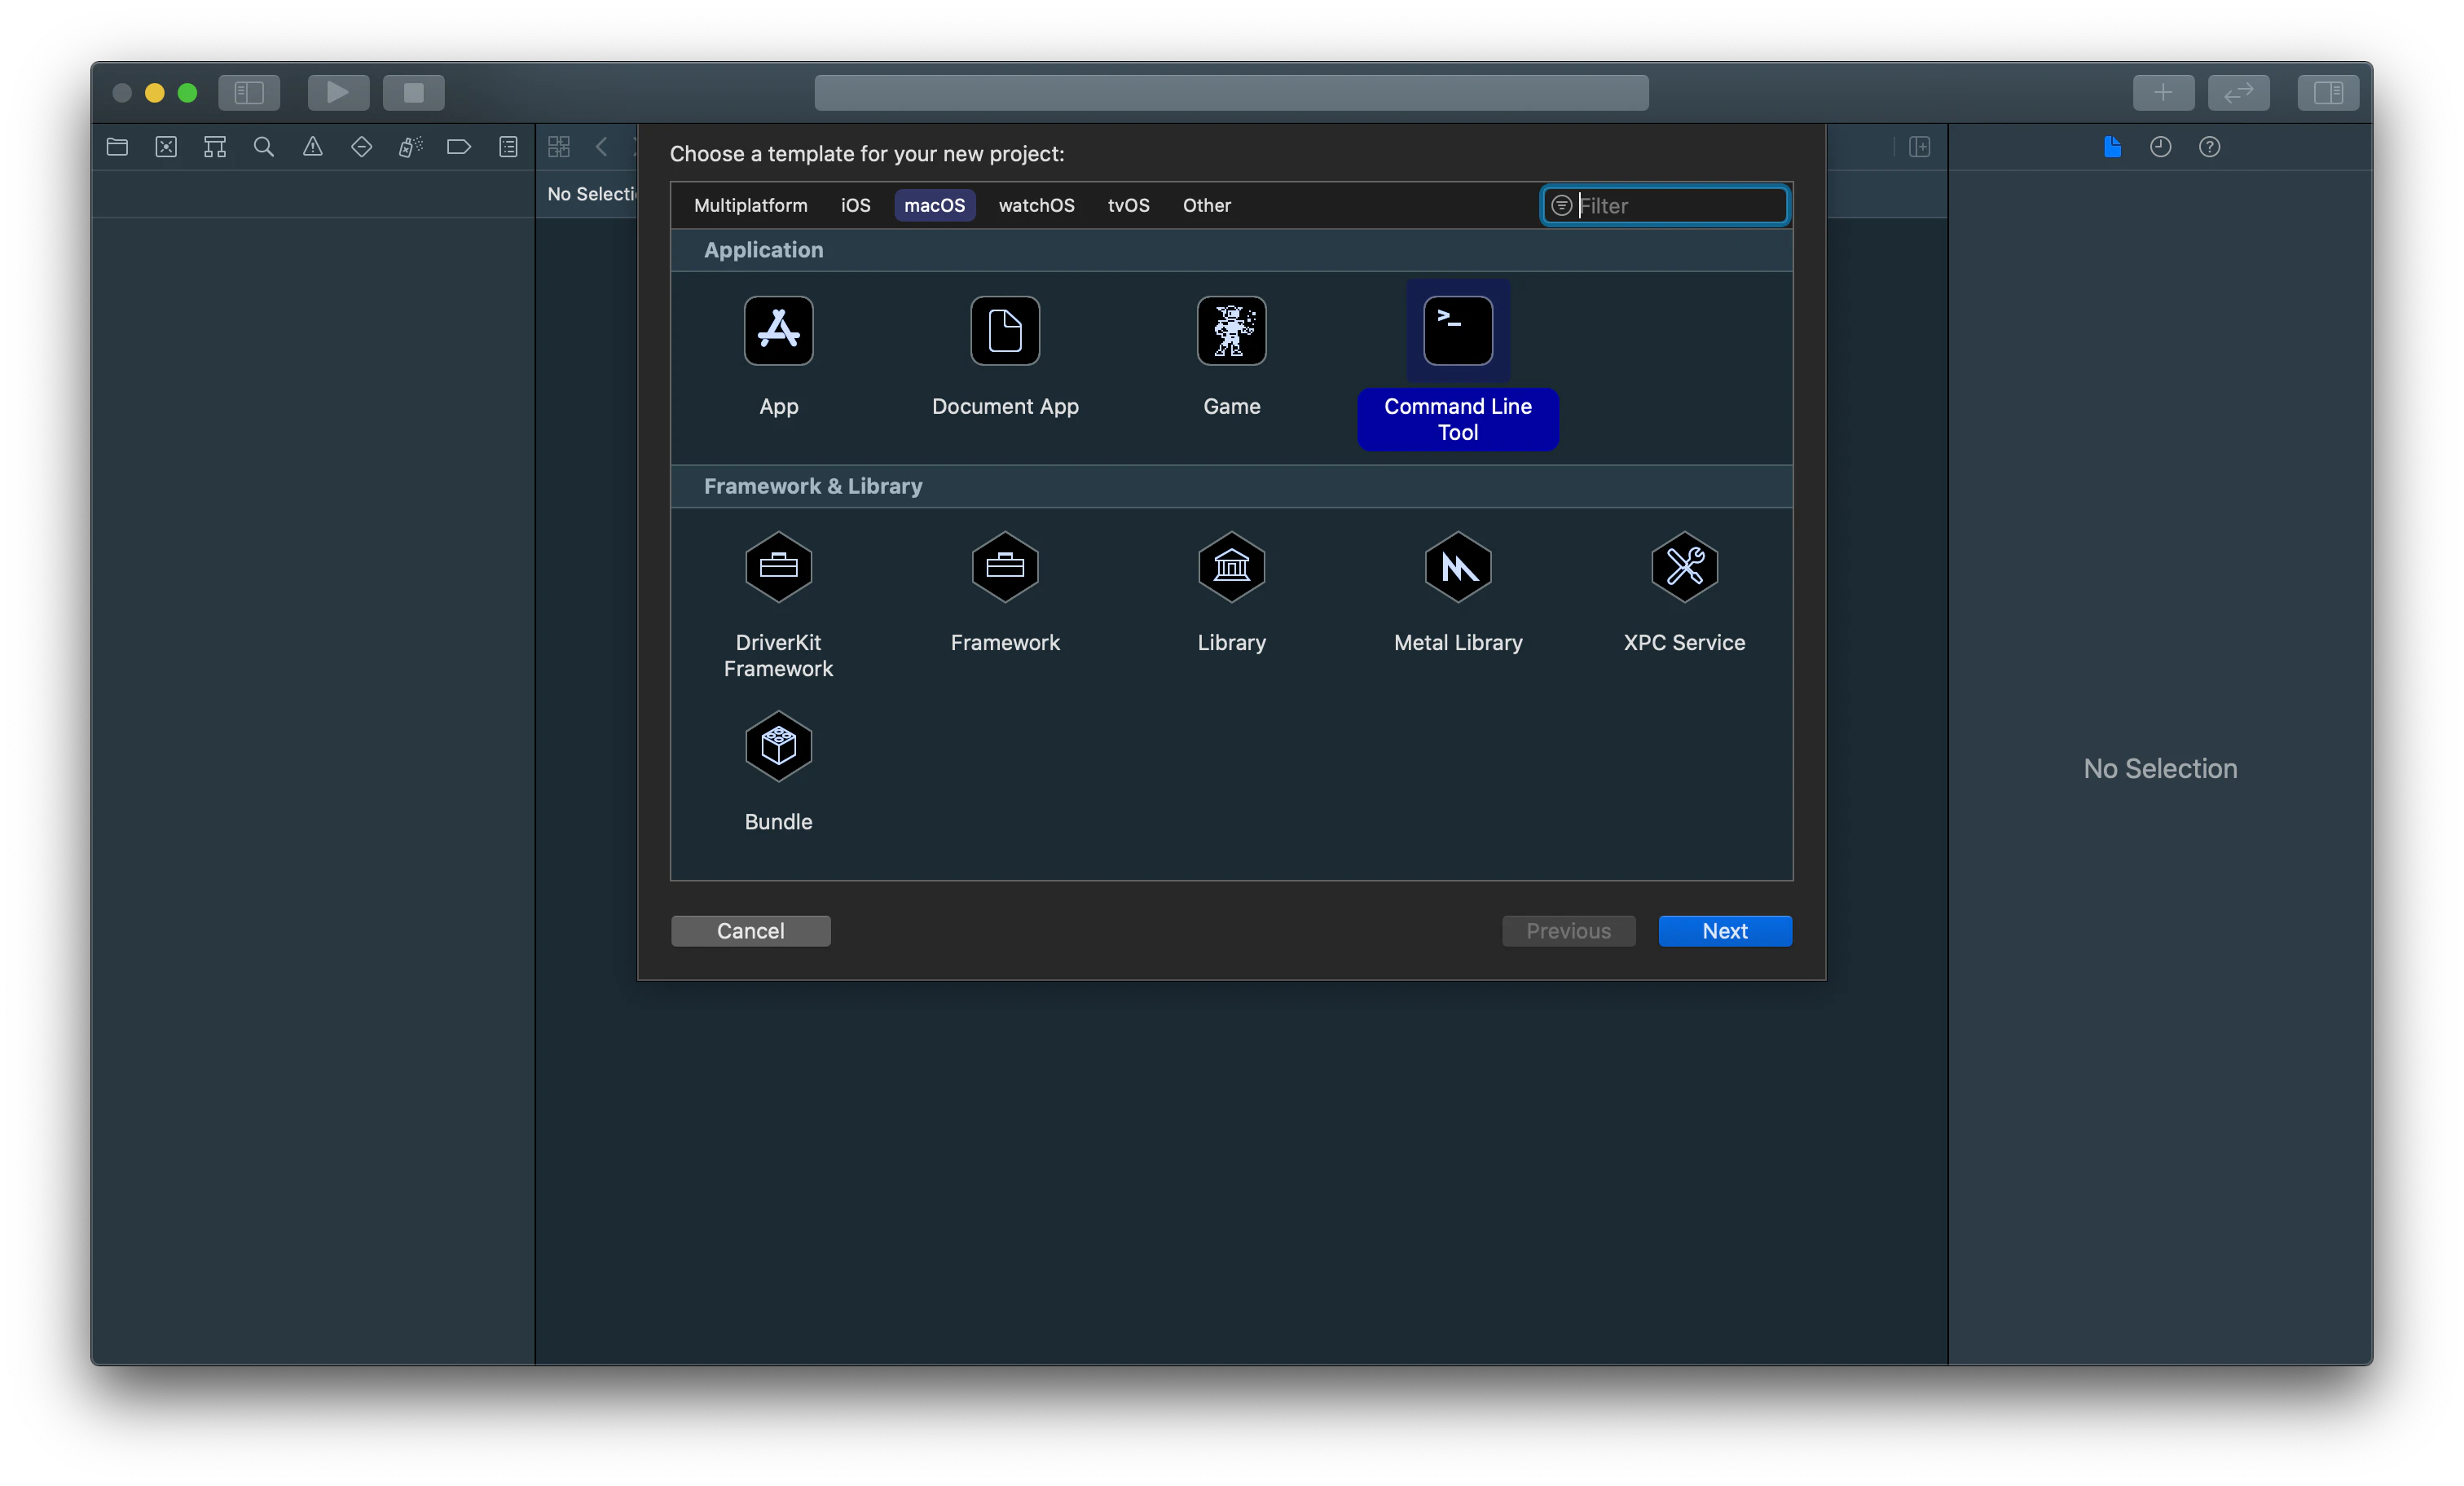Toggle the inspectors panel

(x=2328, y=93)
